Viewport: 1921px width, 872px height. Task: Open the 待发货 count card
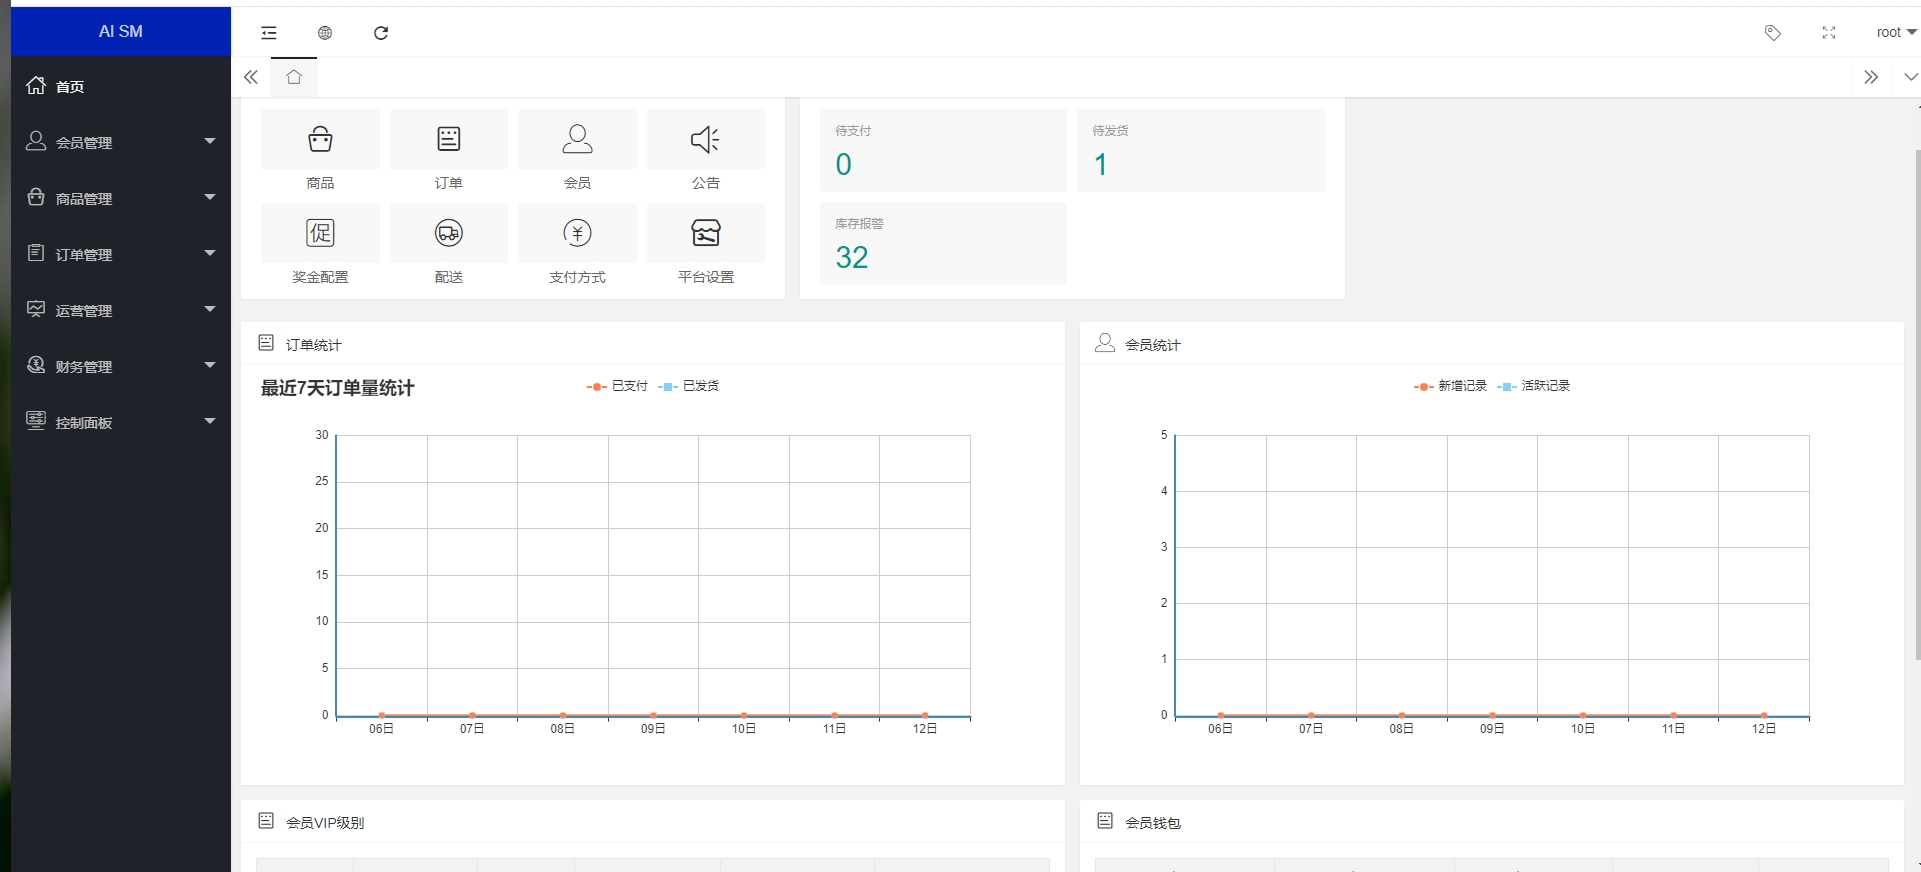(1200, 150)
